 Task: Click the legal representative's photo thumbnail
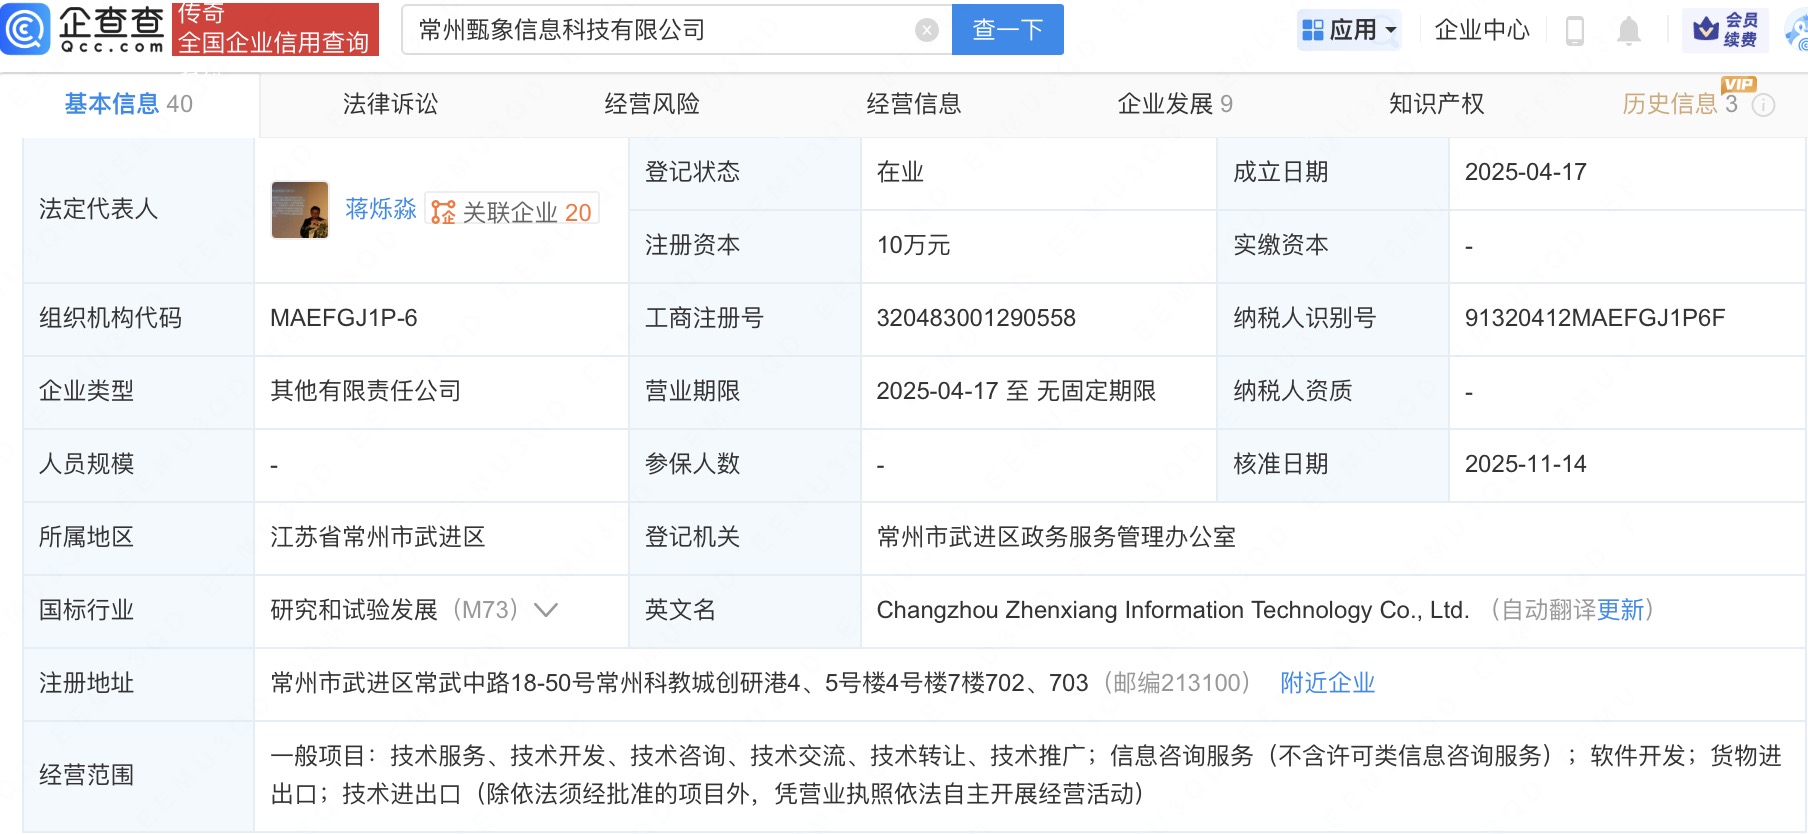300,210
